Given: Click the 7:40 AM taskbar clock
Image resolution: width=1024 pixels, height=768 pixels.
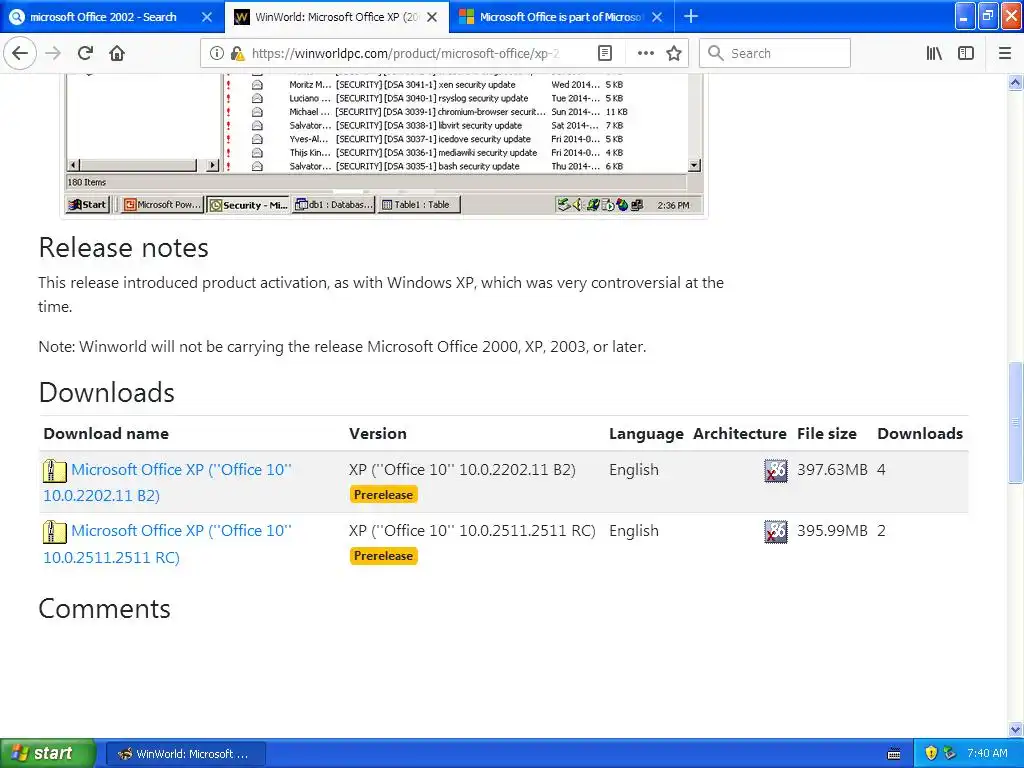Looking at the screenshot, I should 987,753.
